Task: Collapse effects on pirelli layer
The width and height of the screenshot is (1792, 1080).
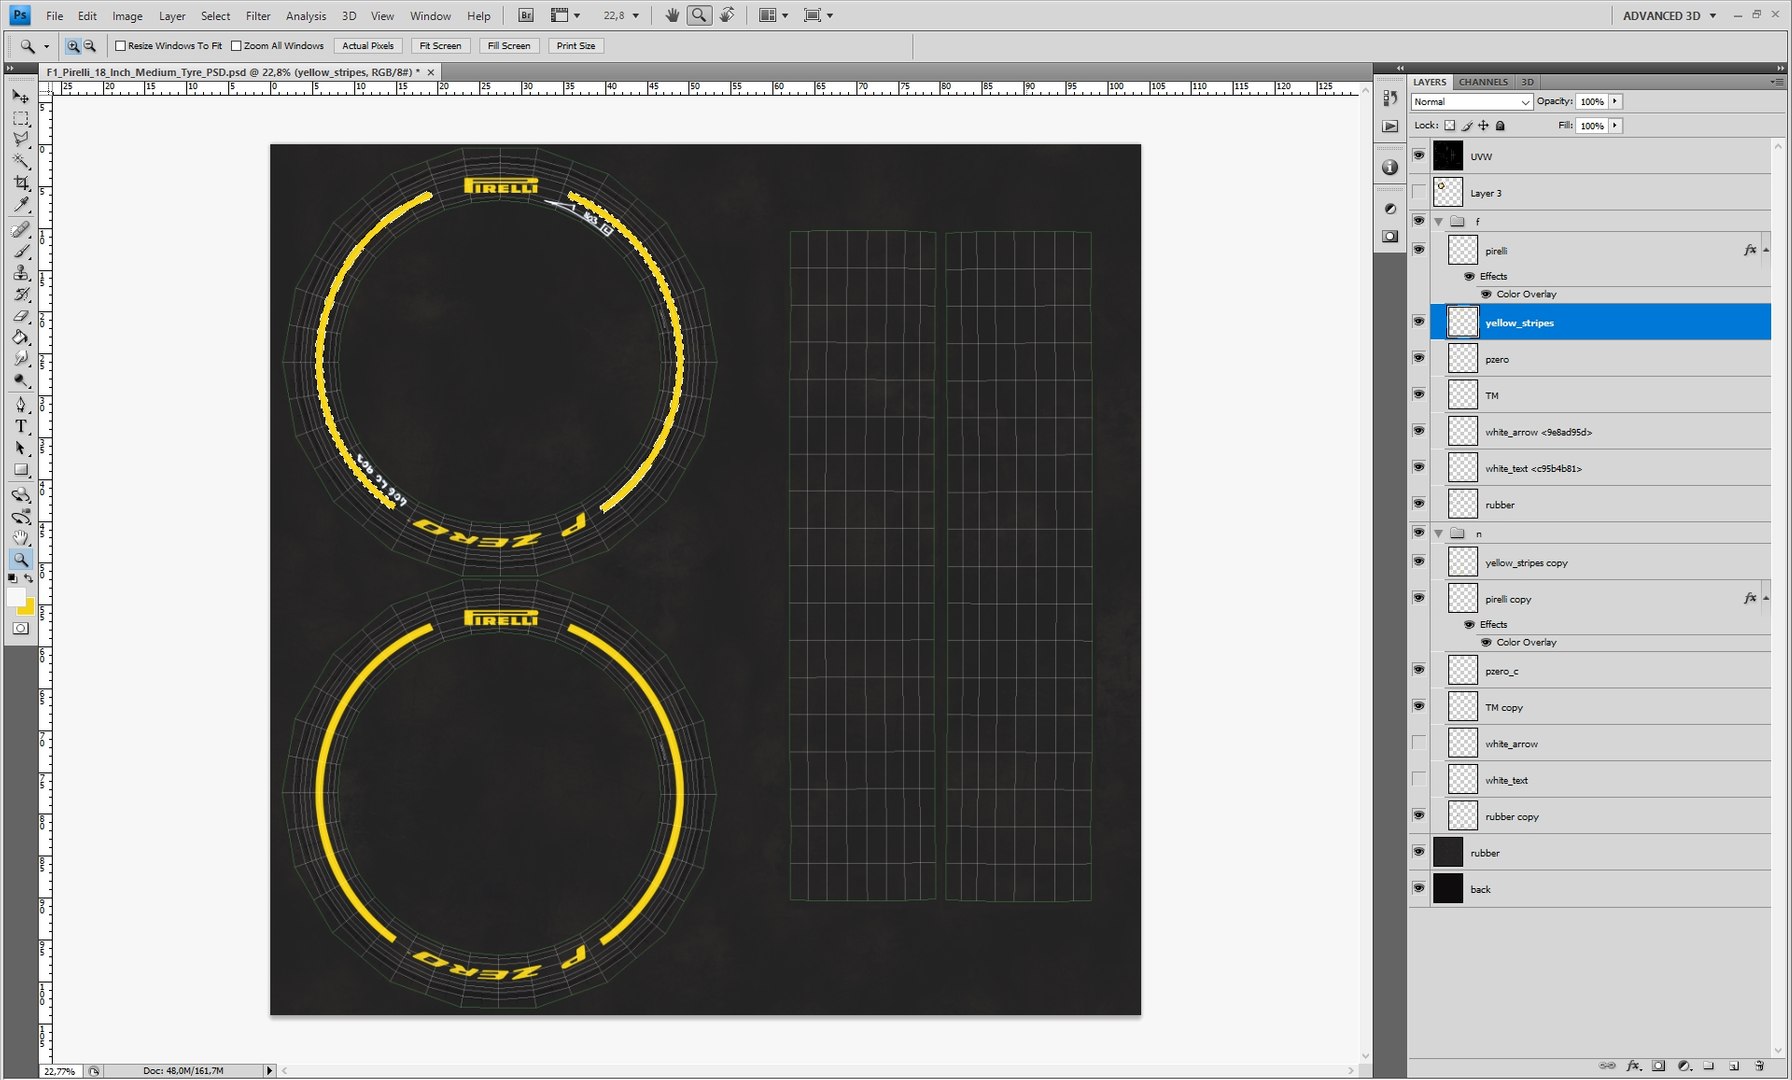Action: tap(1766, 250)
